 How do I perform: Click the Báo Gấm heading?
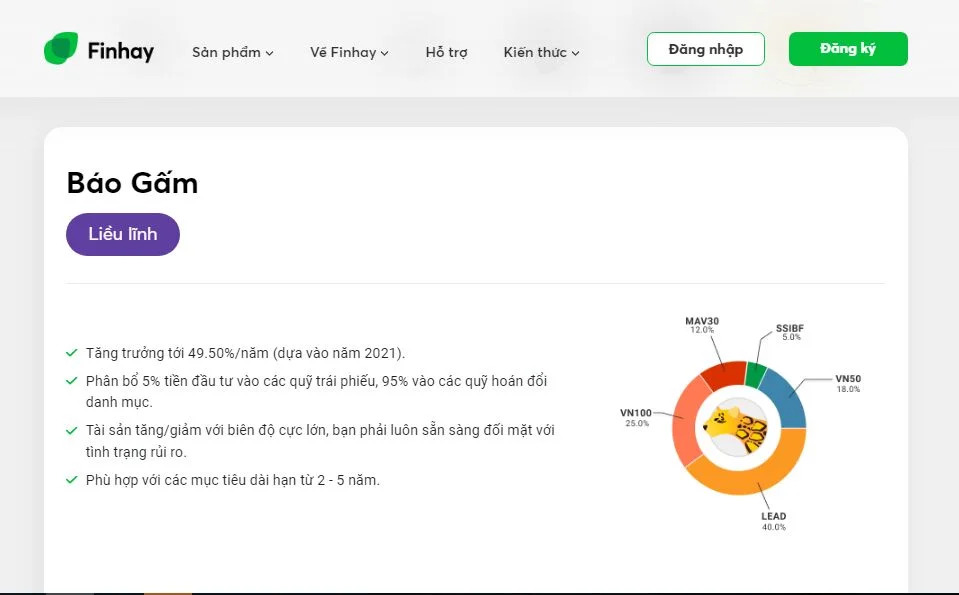pyautogui.click(x=132, y=183)
